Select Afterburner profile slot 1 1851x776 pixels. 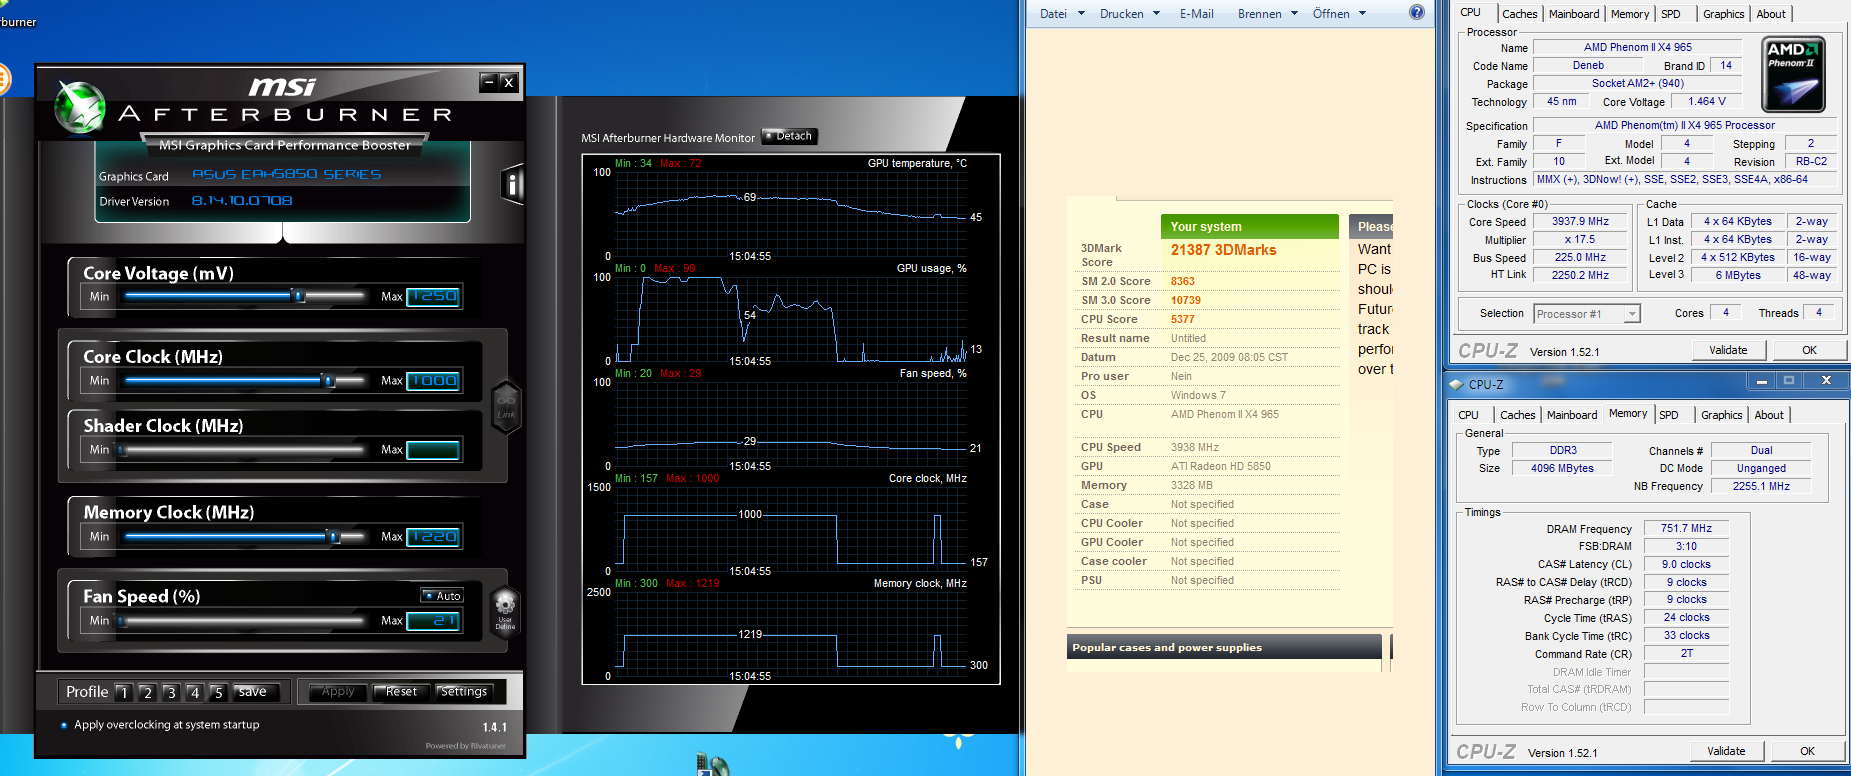123,692
